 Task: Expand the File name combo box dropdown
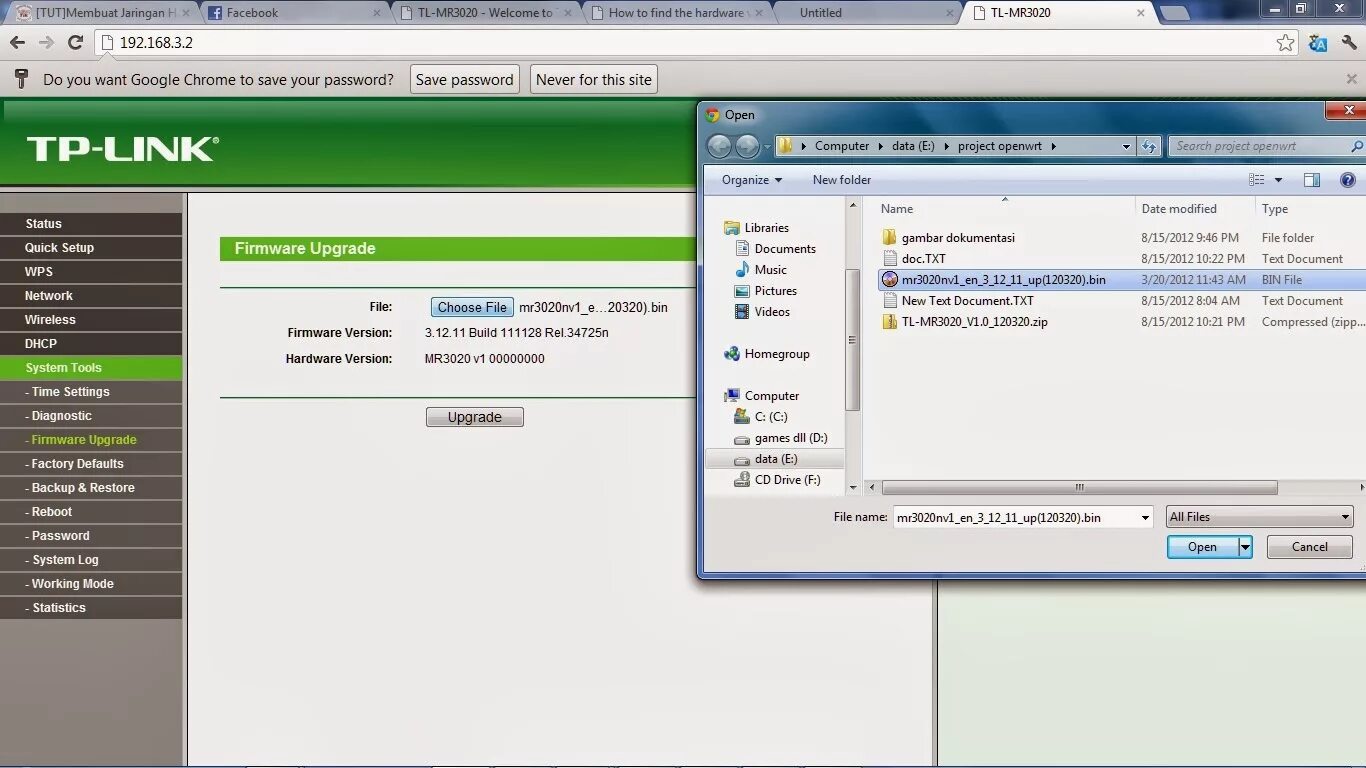[x=1146, y=517]
